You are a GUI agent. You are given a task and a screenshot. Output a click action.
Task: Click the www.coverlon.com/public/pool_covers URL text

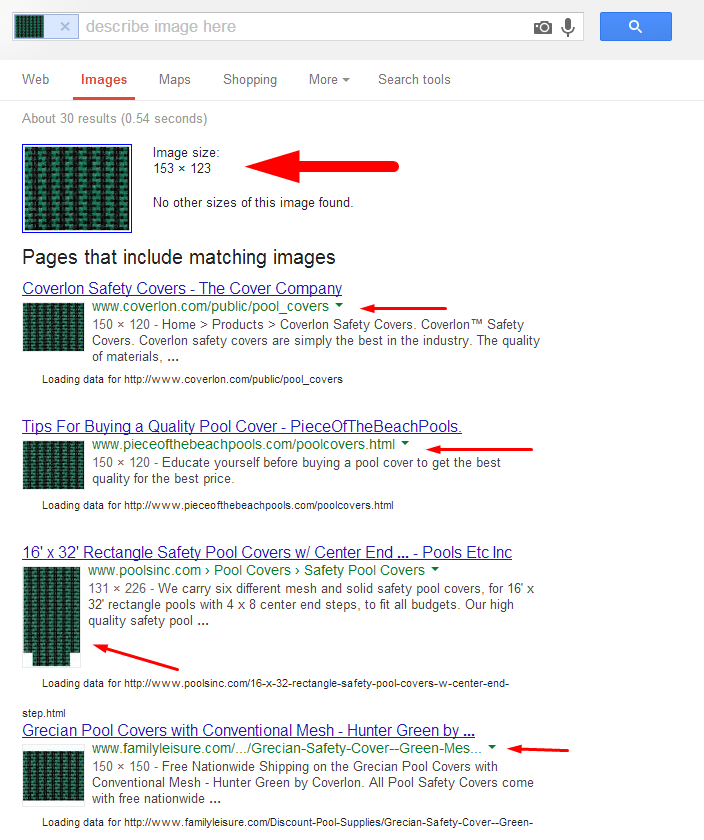pyautogui.click(x=210, y=306)
